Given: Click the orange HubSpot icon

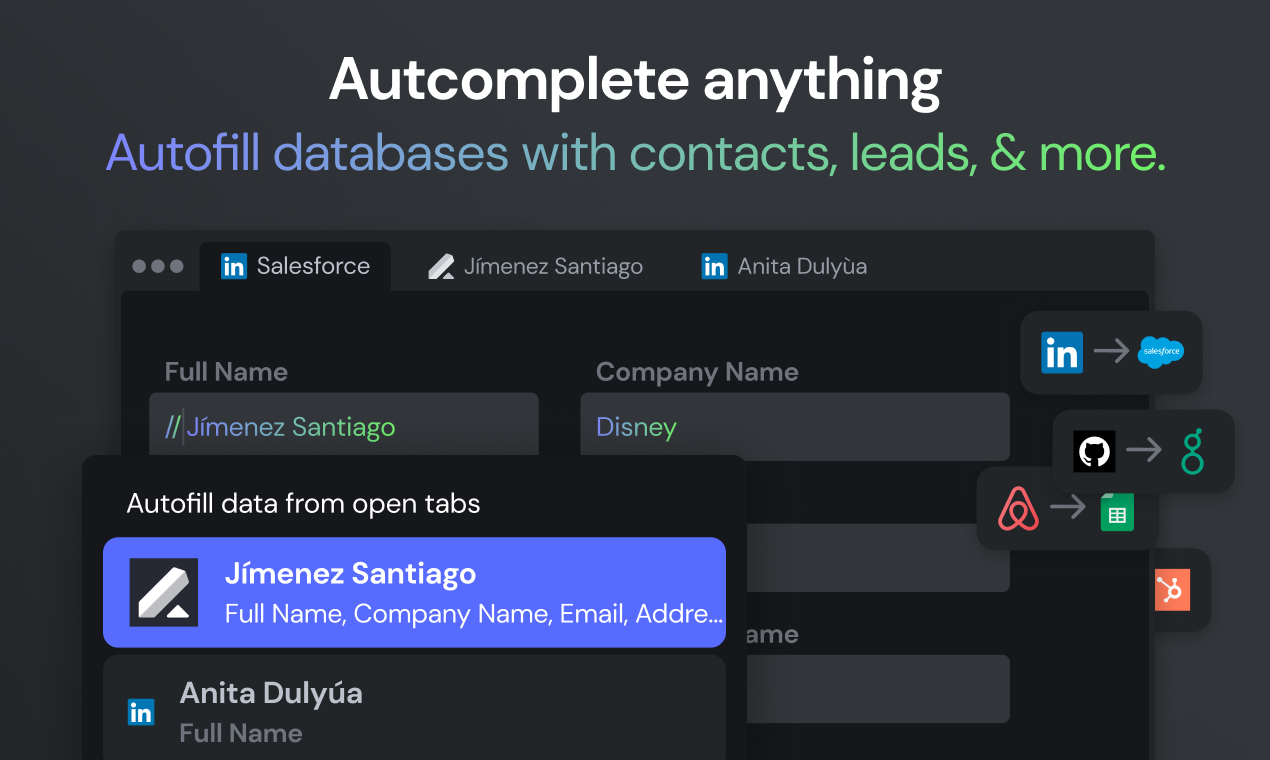Looking at the screenshot, I should click(x=1172, y=589).
